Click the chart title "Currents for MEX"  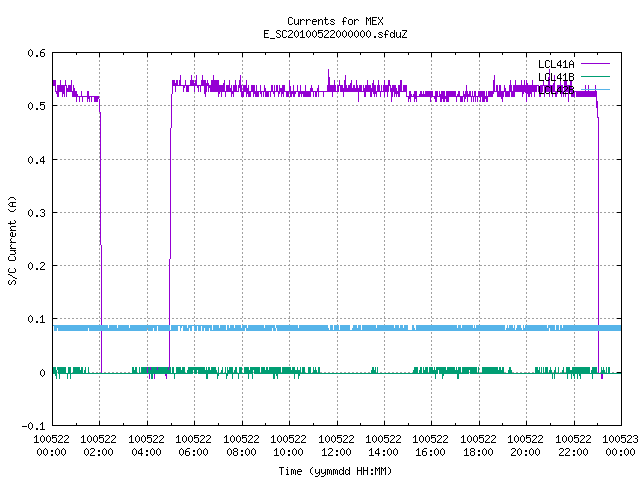click(335, 21)
